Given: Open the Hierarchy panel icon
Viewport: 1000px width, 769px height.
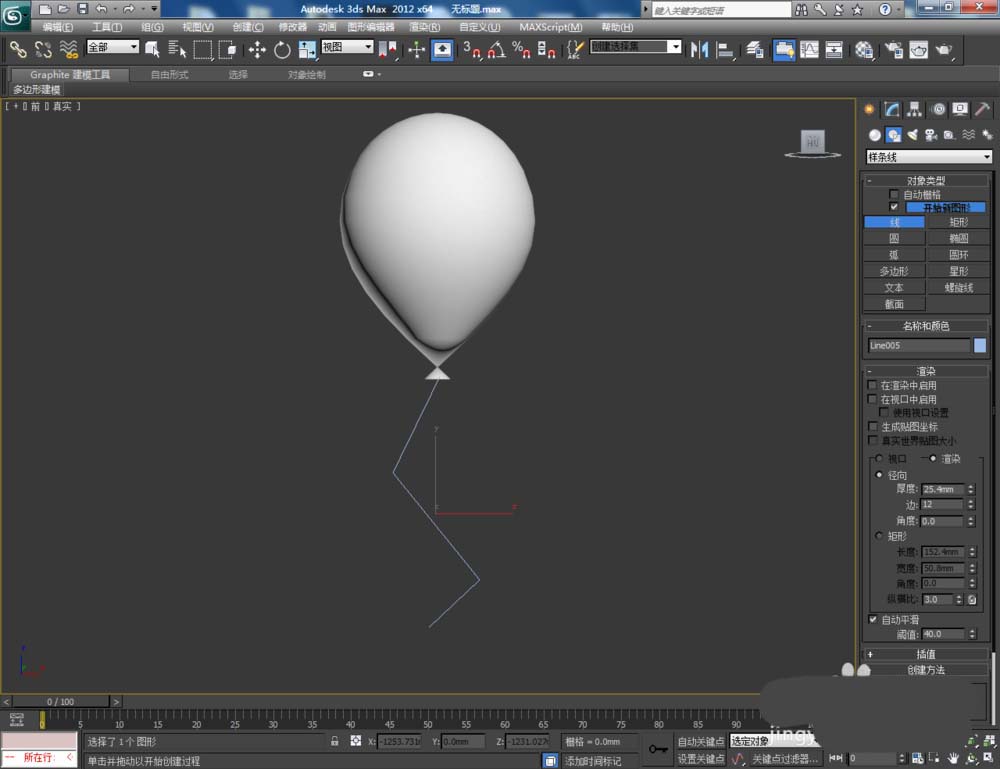Looking at the screenshot, I should point(914,109).
